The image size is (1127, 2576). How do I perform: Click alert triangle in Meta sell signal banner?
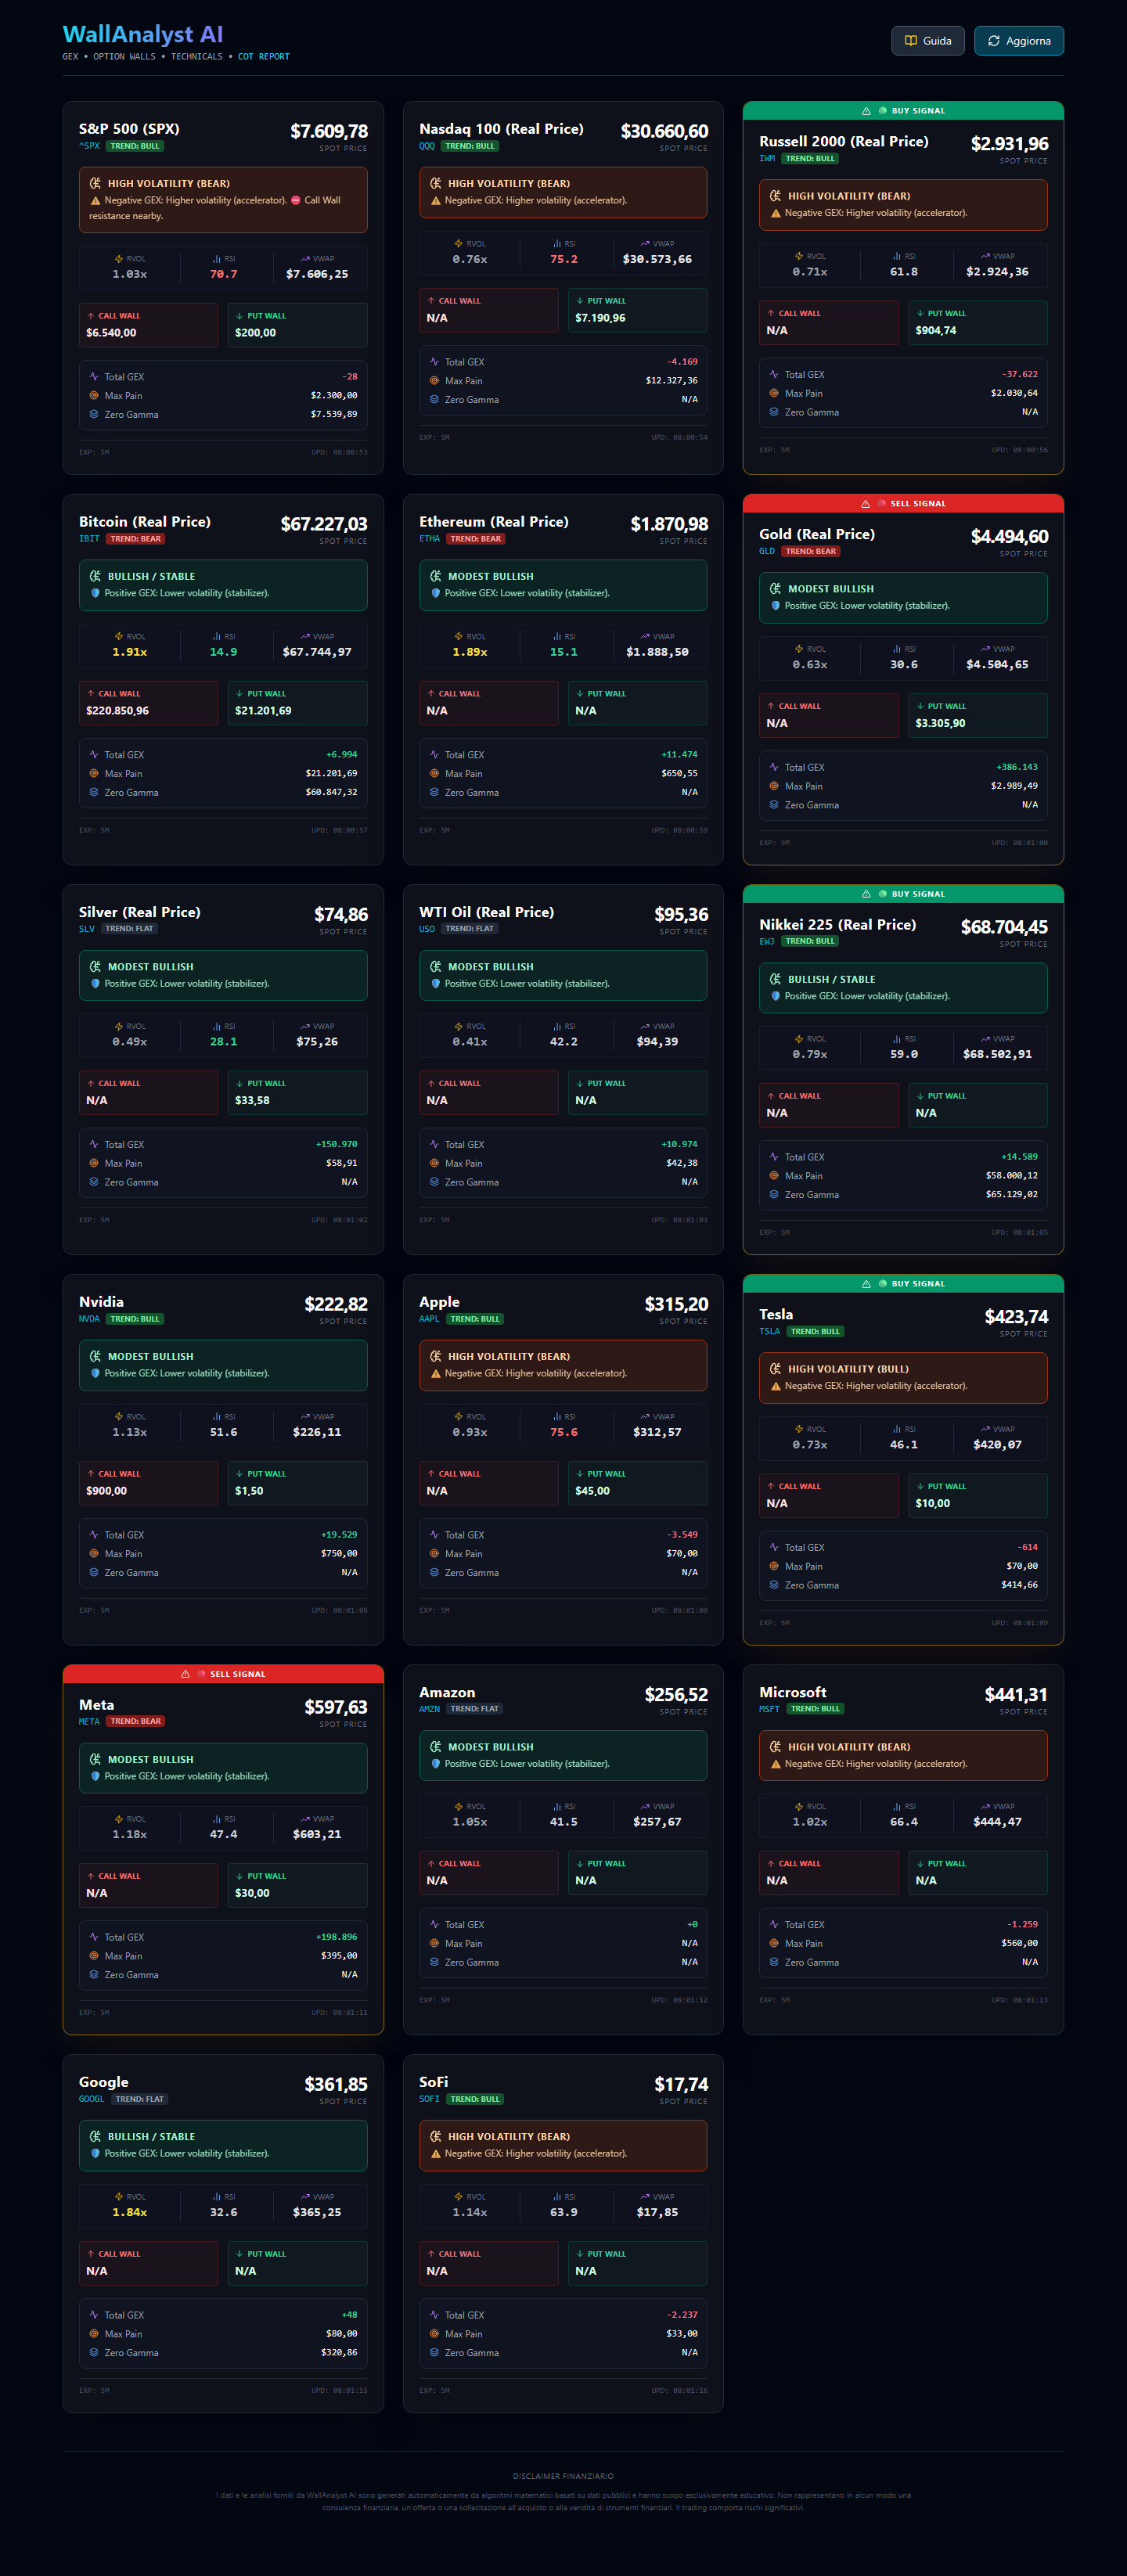tap(186, 1674)
